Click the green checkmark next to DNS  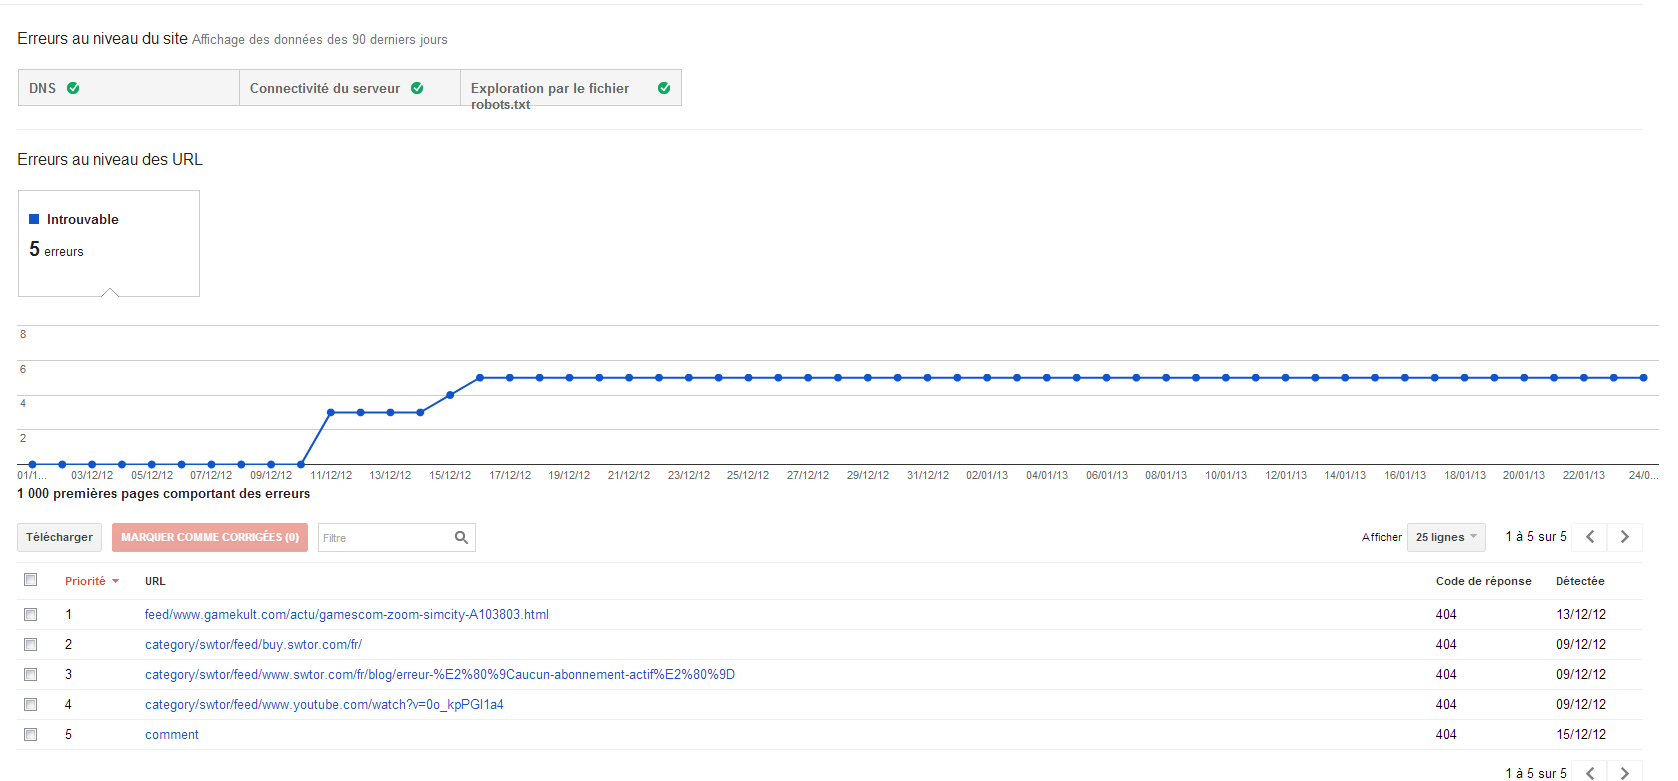pos(73,88)
